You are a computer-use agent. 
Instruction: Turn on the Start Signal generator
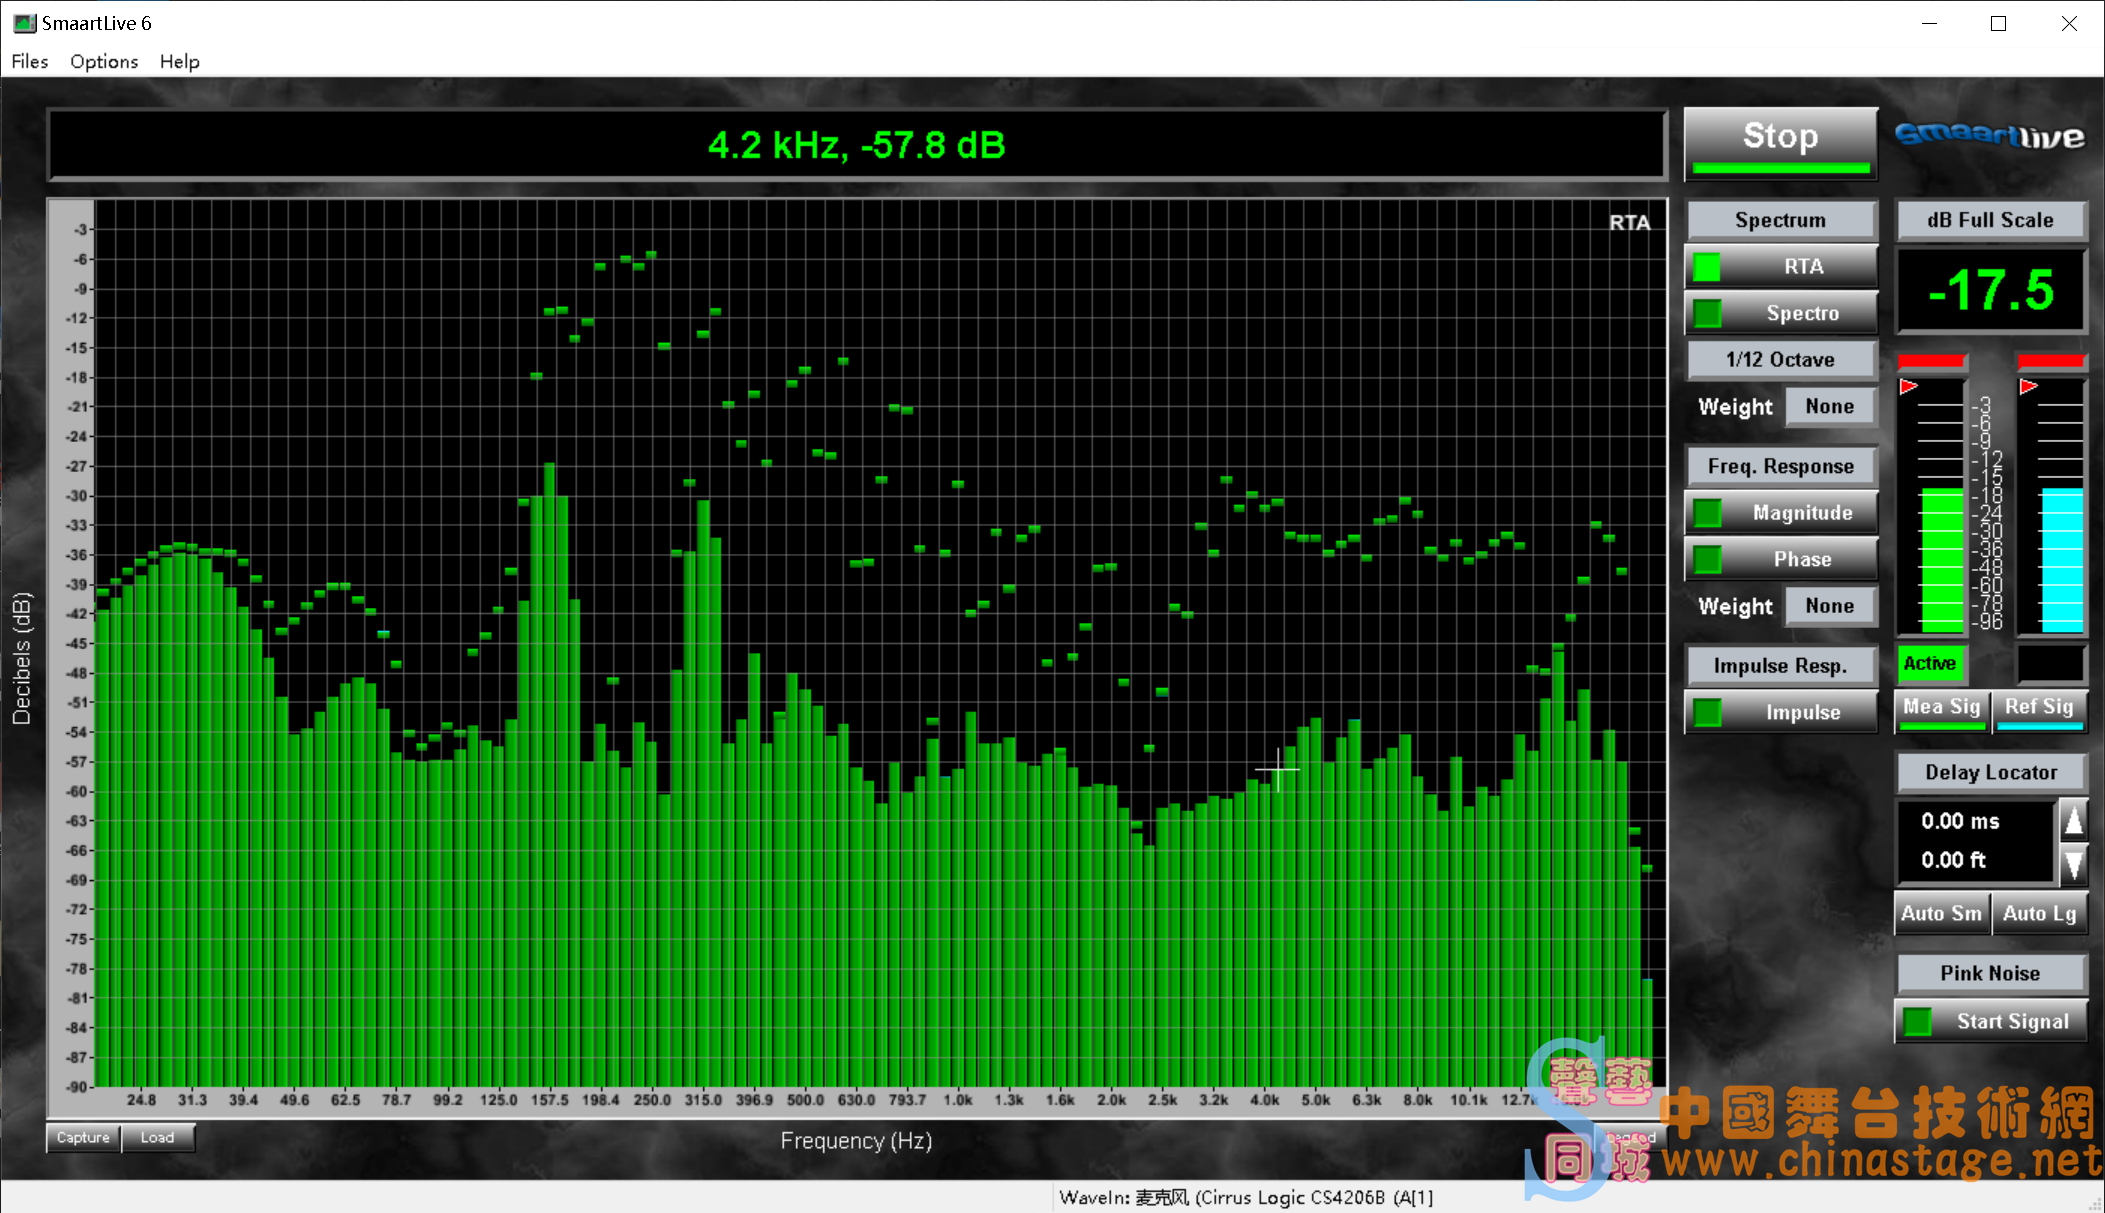(1990, 1021)
